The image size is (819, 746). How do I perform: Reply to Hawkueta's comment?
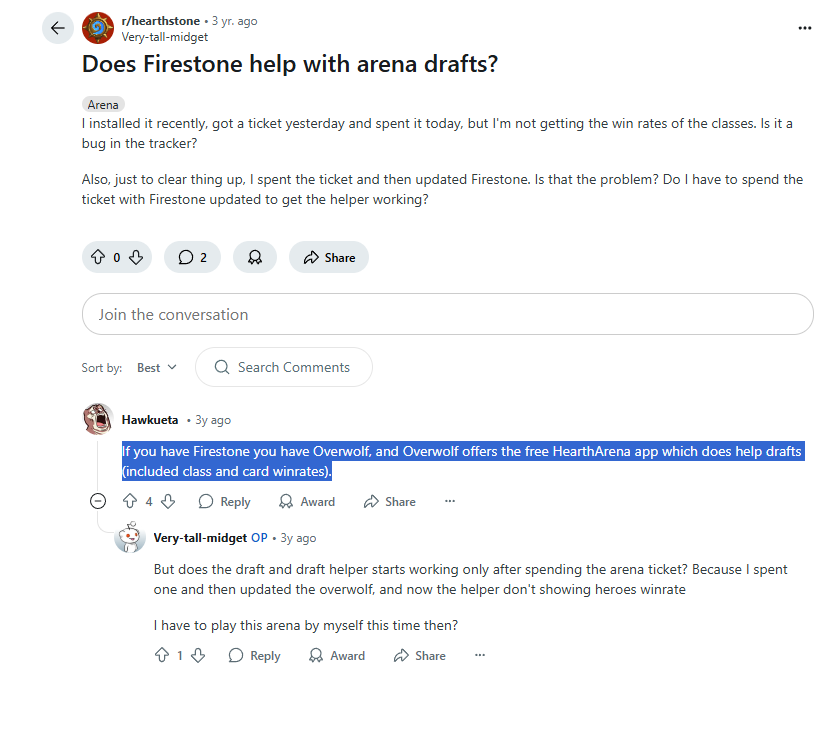[x=225, y=502]
